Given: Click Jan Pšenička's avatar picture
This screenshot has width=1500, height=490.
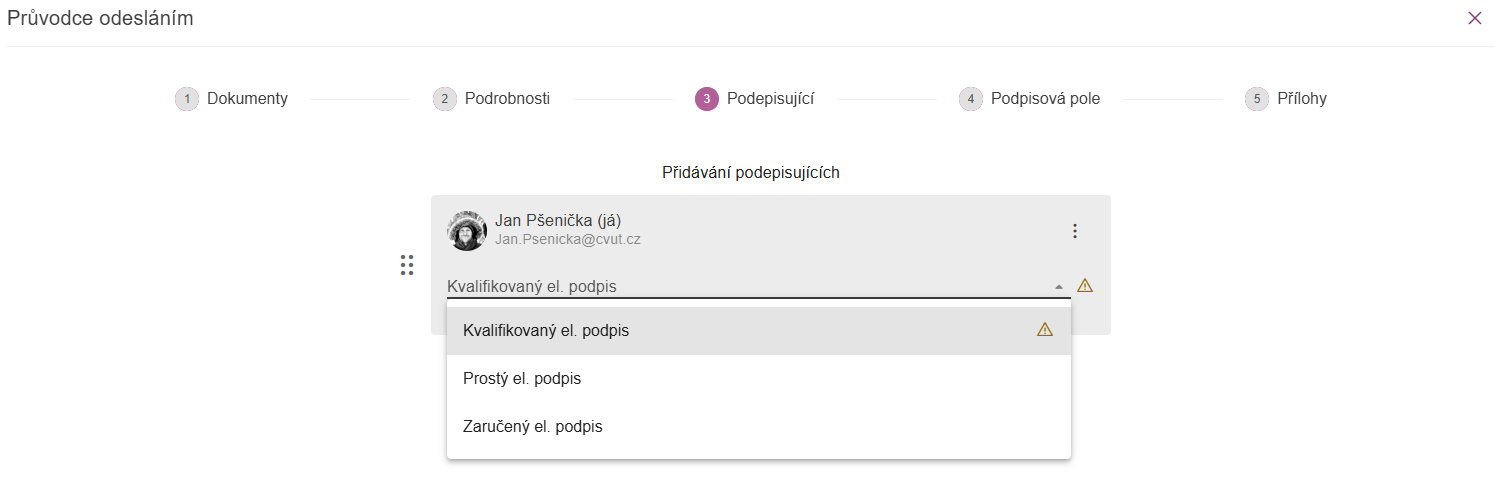Looking at the screenshot, I should coord(467,231).
